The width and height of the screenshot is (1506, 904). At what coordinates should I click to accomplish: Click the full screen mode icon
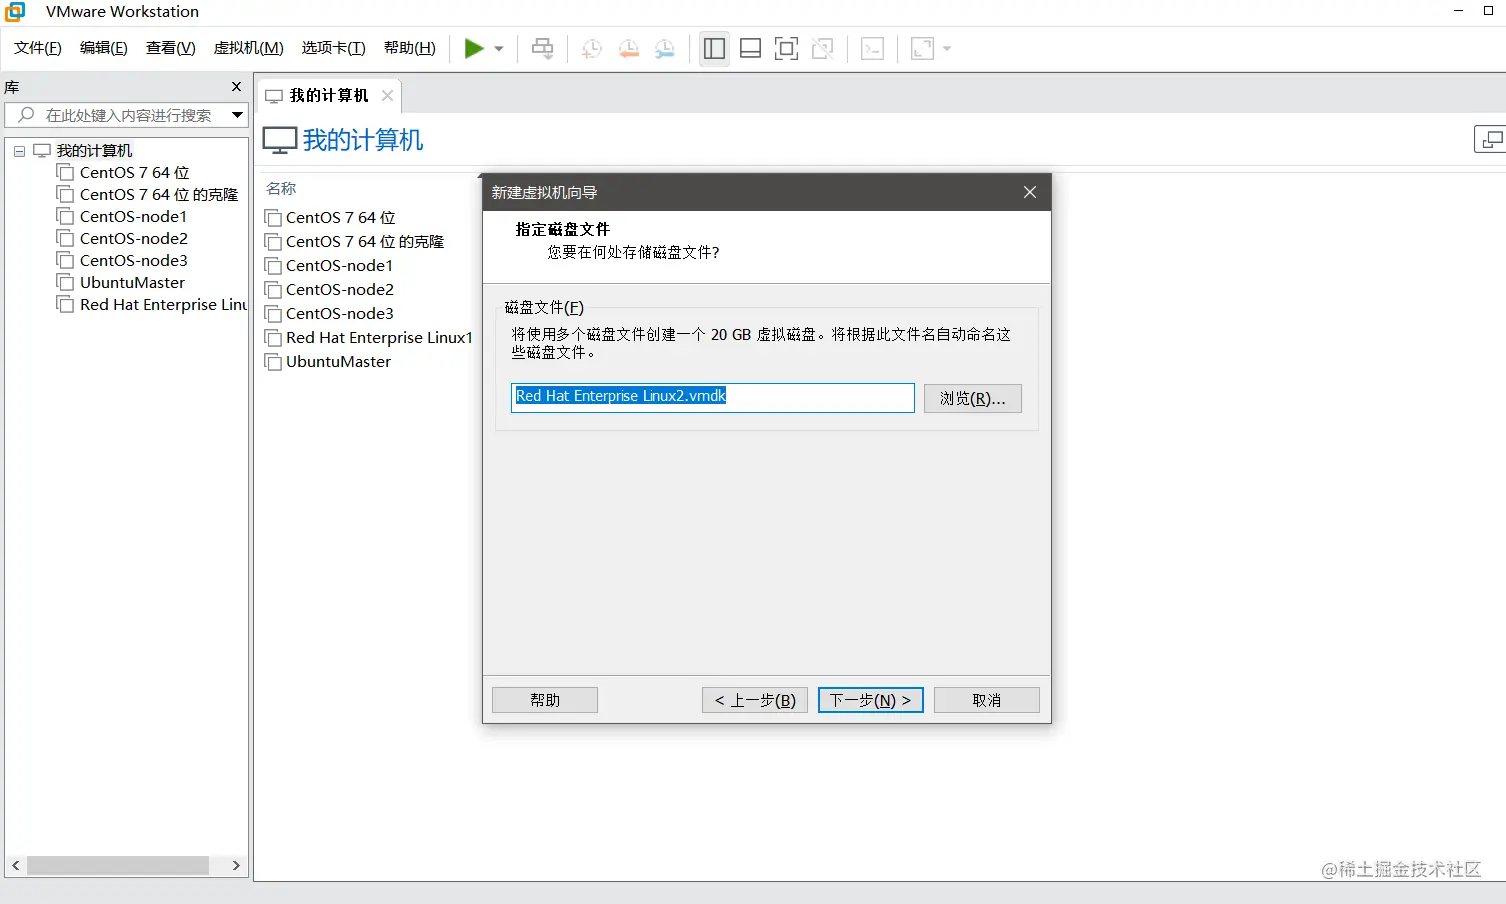tap(787, 48)
